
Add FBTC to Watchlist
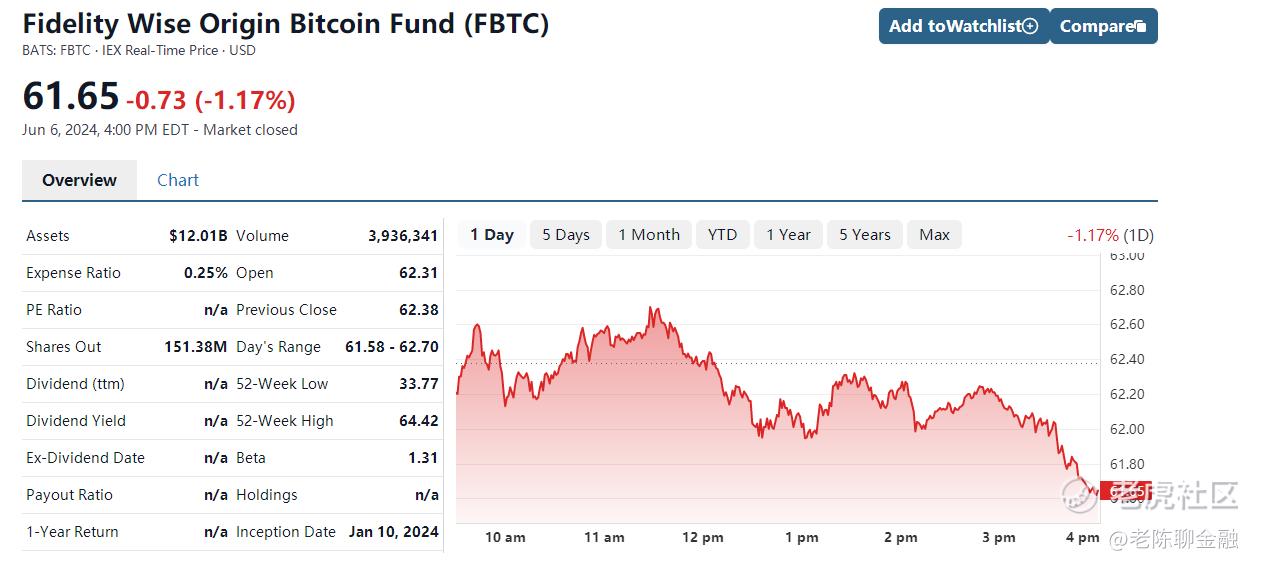[964, 26]
